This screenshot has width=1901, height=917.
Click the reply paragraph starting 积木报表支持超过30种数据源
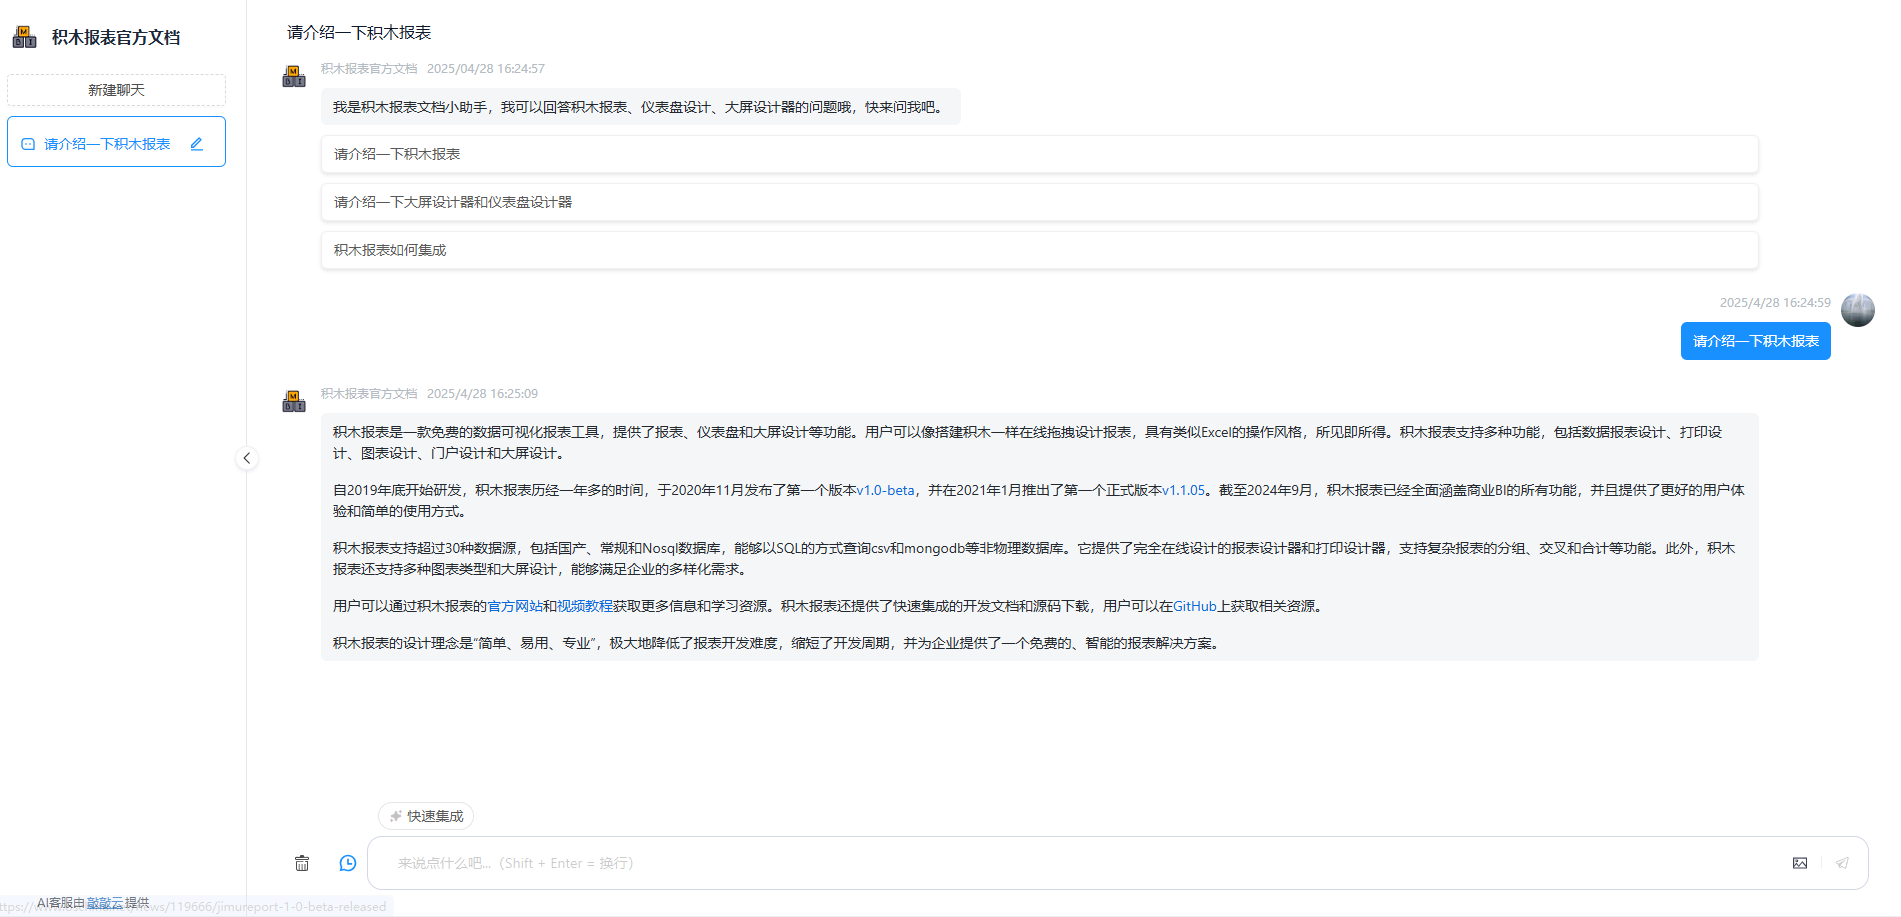point(1034,558)
